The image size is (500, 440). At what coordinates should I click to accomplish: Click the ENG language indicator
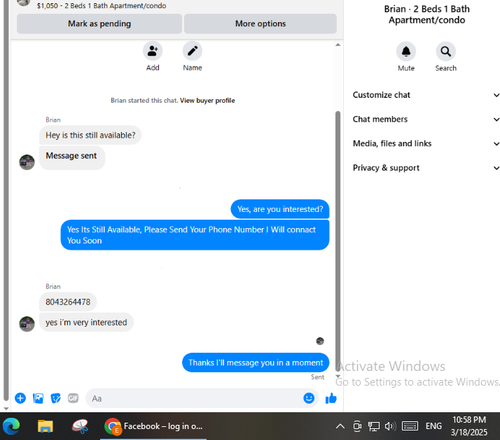tap(433, 426)
